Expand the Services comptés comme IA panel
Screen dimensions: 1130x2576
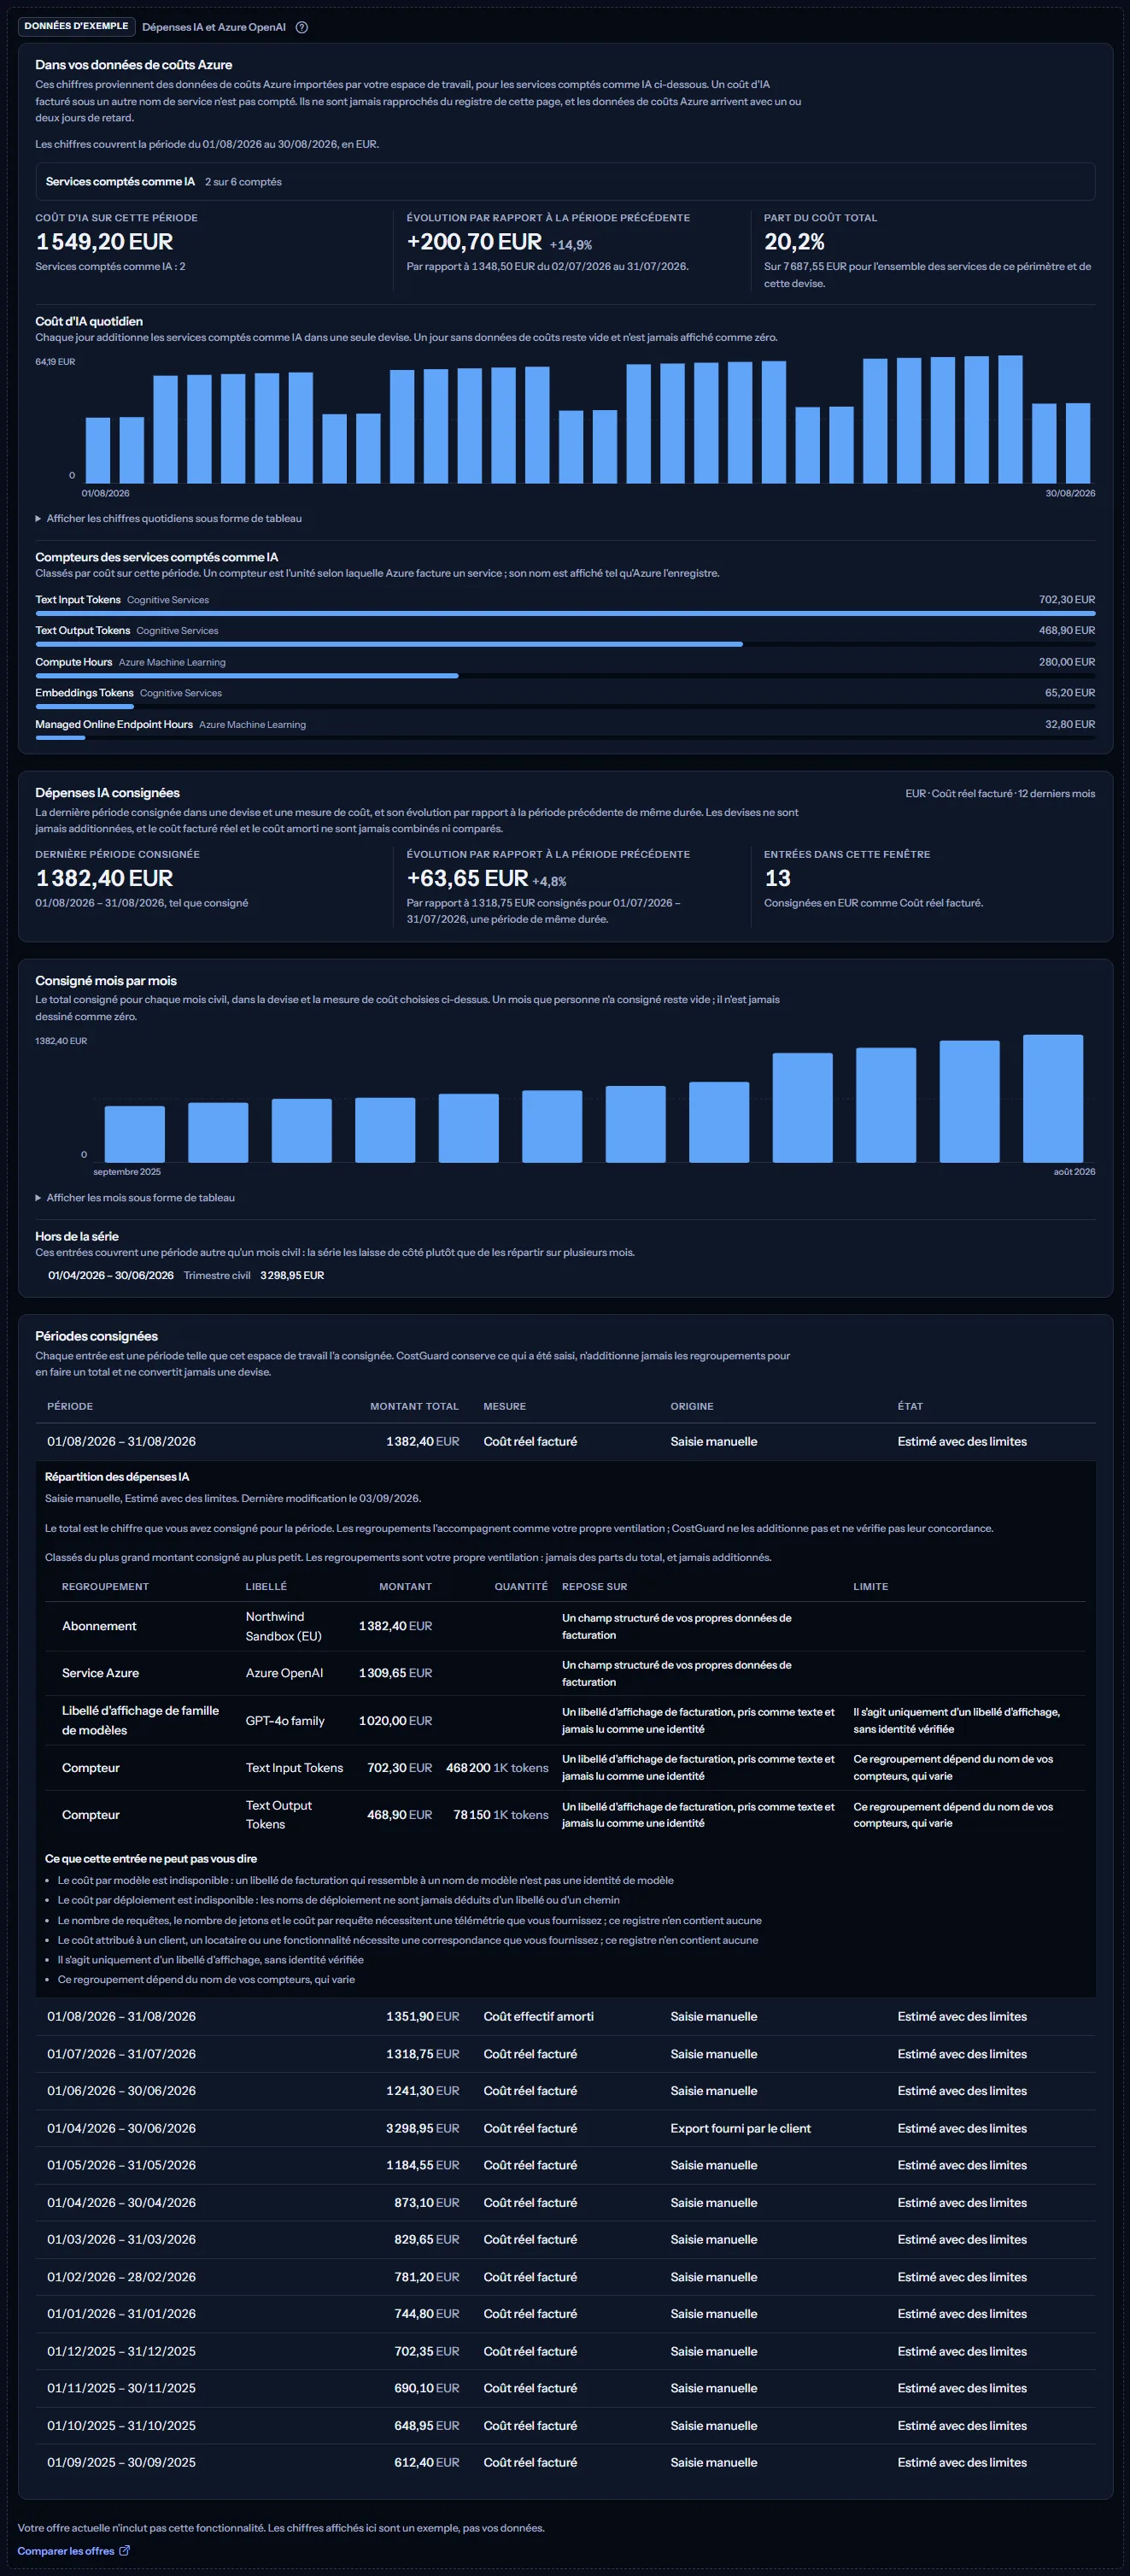[x=565, y=181]
